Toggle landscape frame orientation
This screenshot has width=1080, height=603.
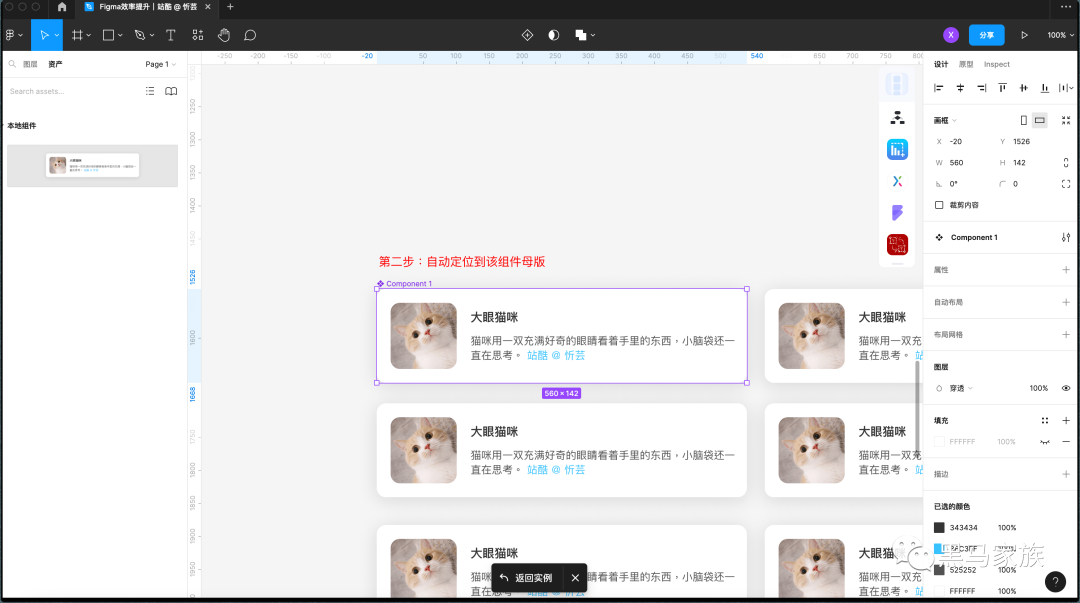click(x=1038, y=120)
